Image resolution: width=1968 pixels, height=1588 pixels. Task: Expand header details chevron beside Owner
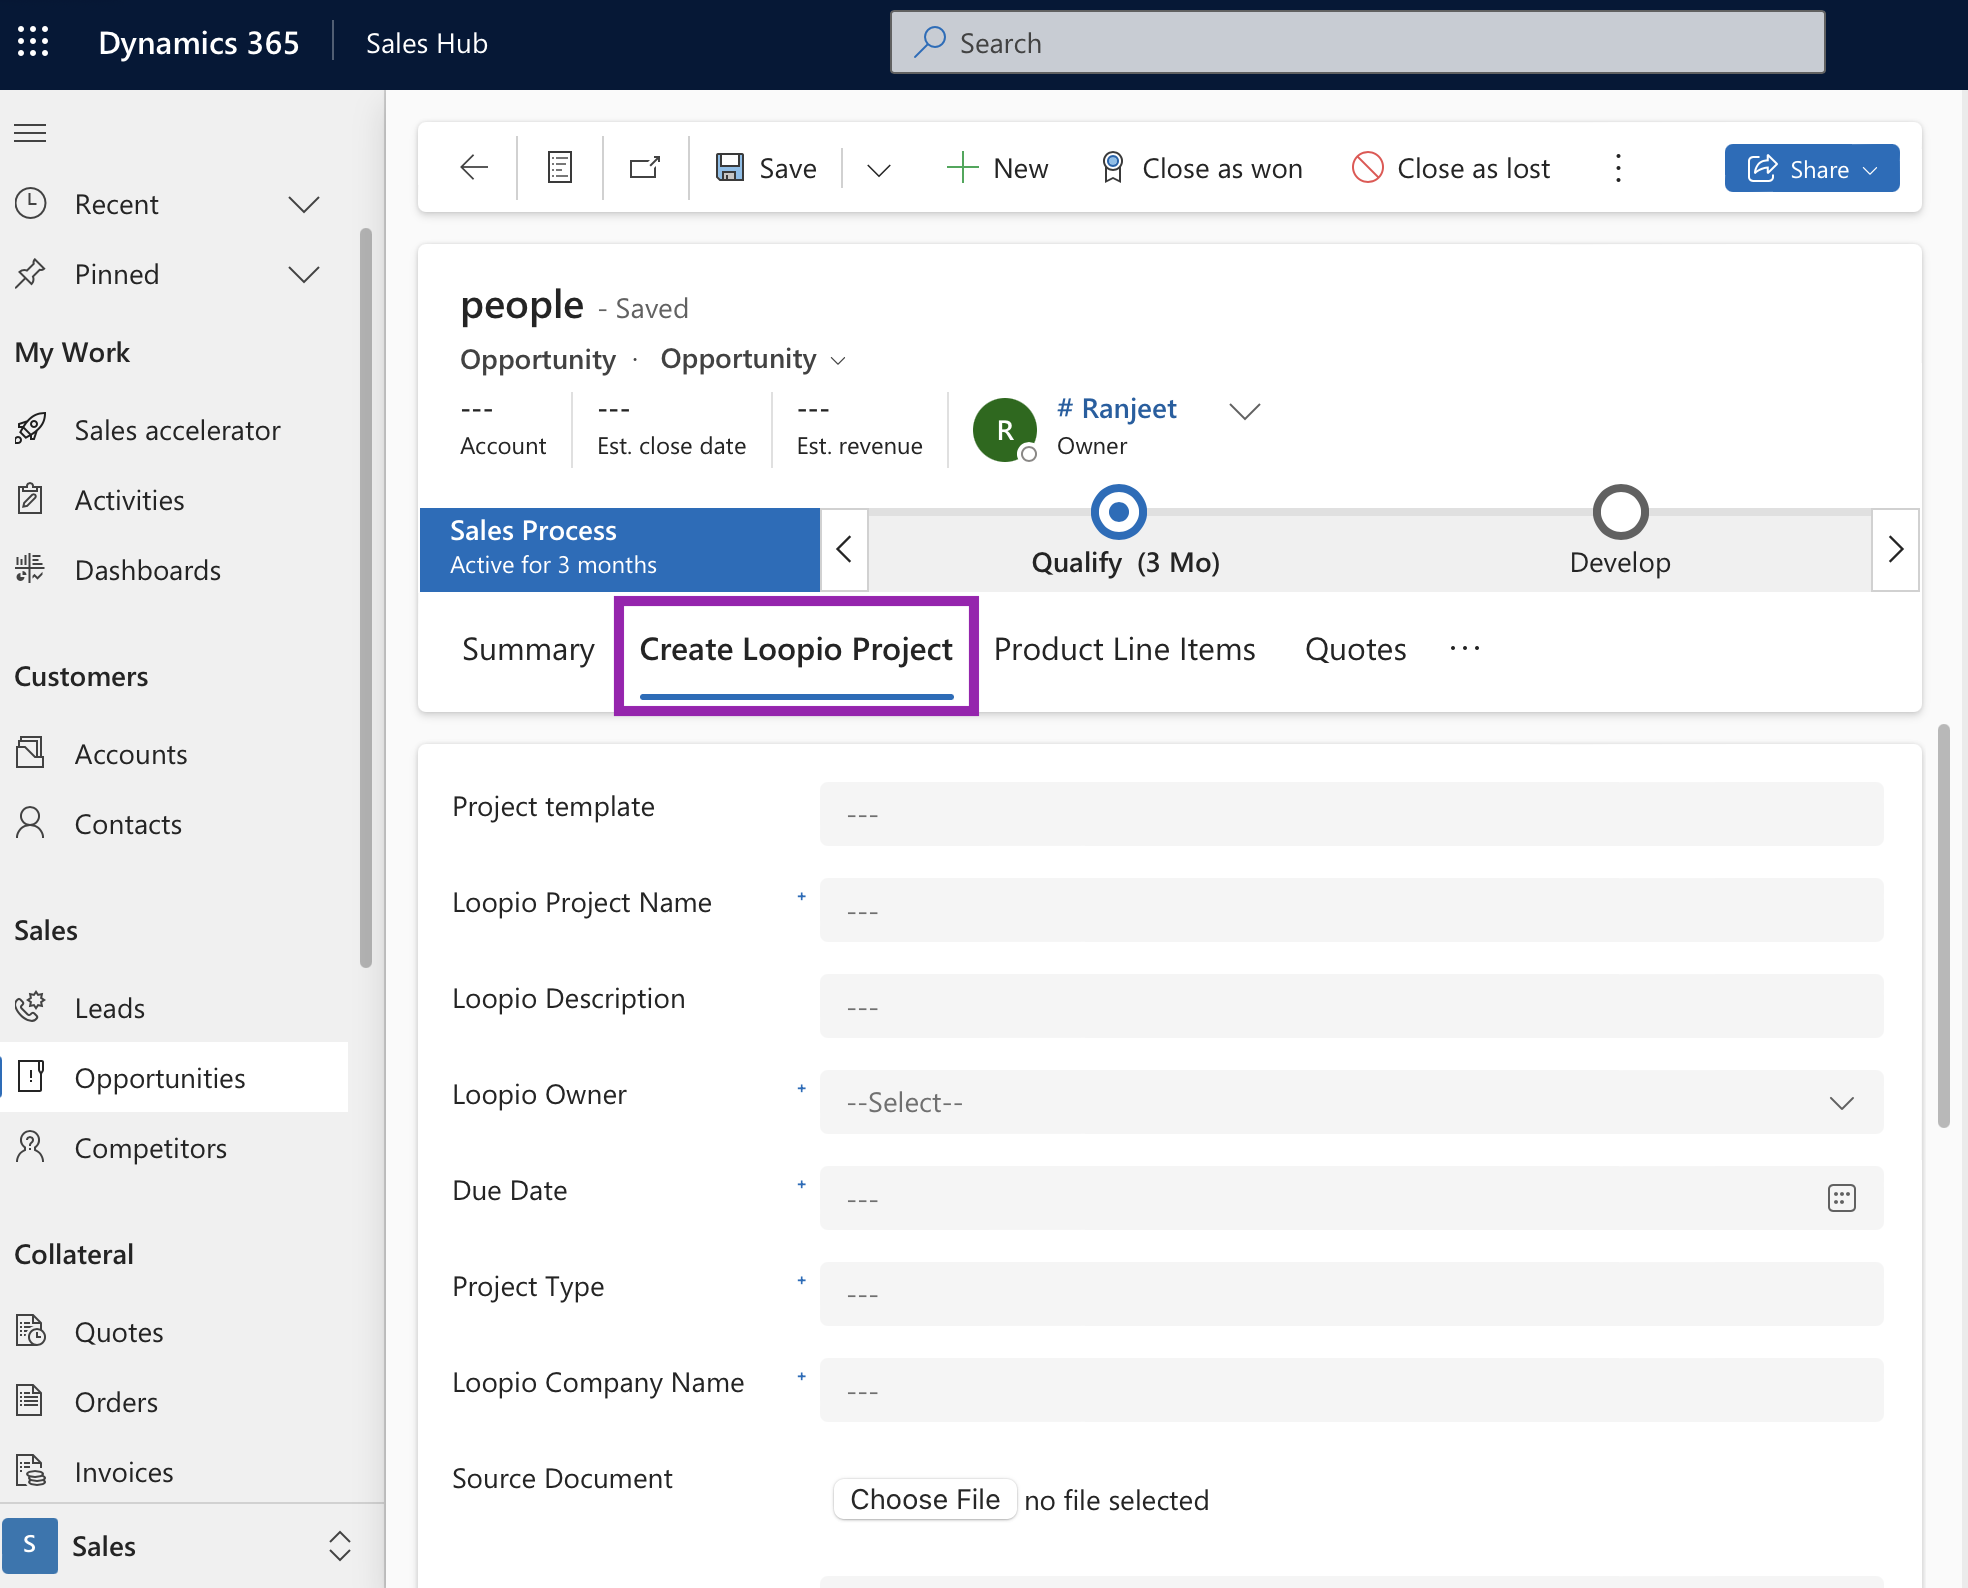1244,411
